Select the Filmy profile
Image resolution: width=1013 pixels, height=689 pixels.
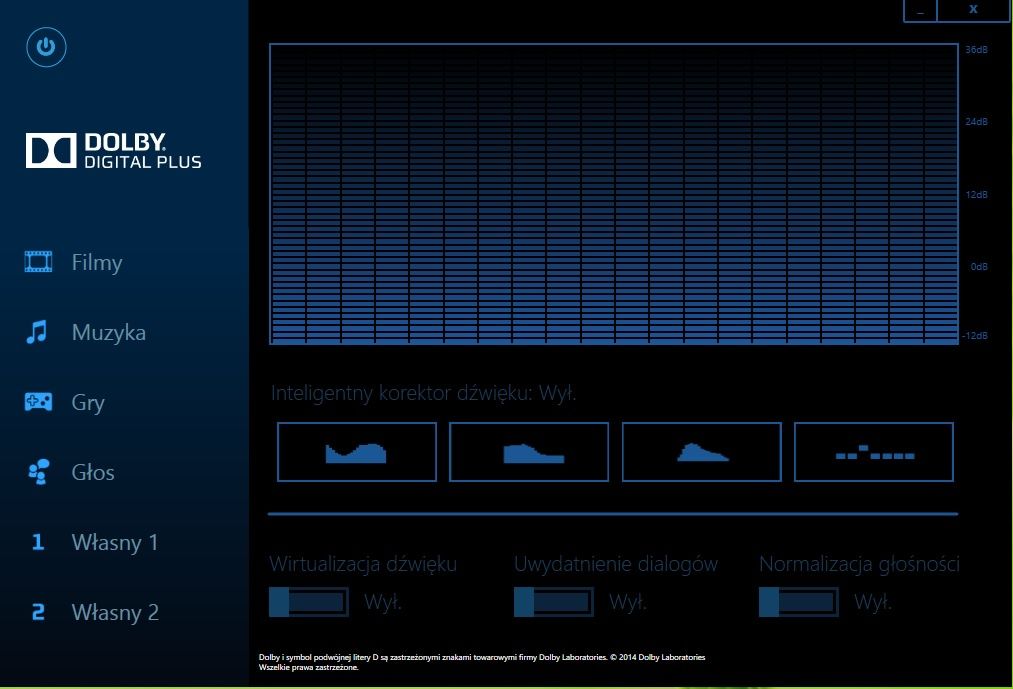coord(97,262)
